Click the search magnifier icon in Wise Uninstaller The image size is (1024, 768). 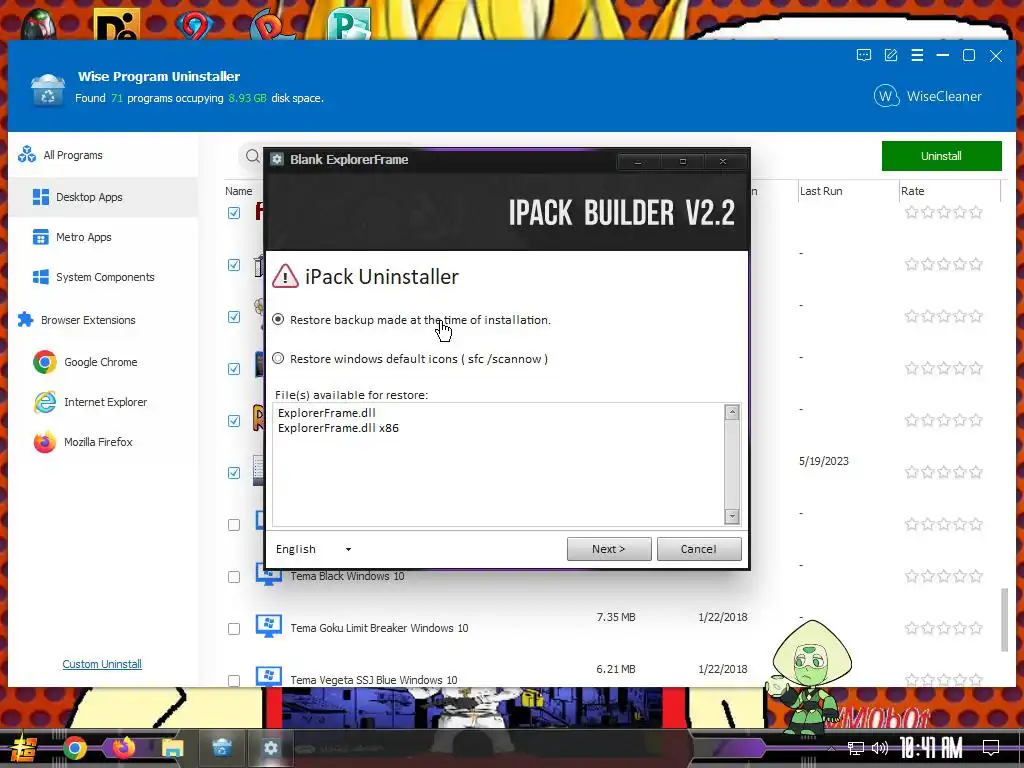[x=253, y=156]
